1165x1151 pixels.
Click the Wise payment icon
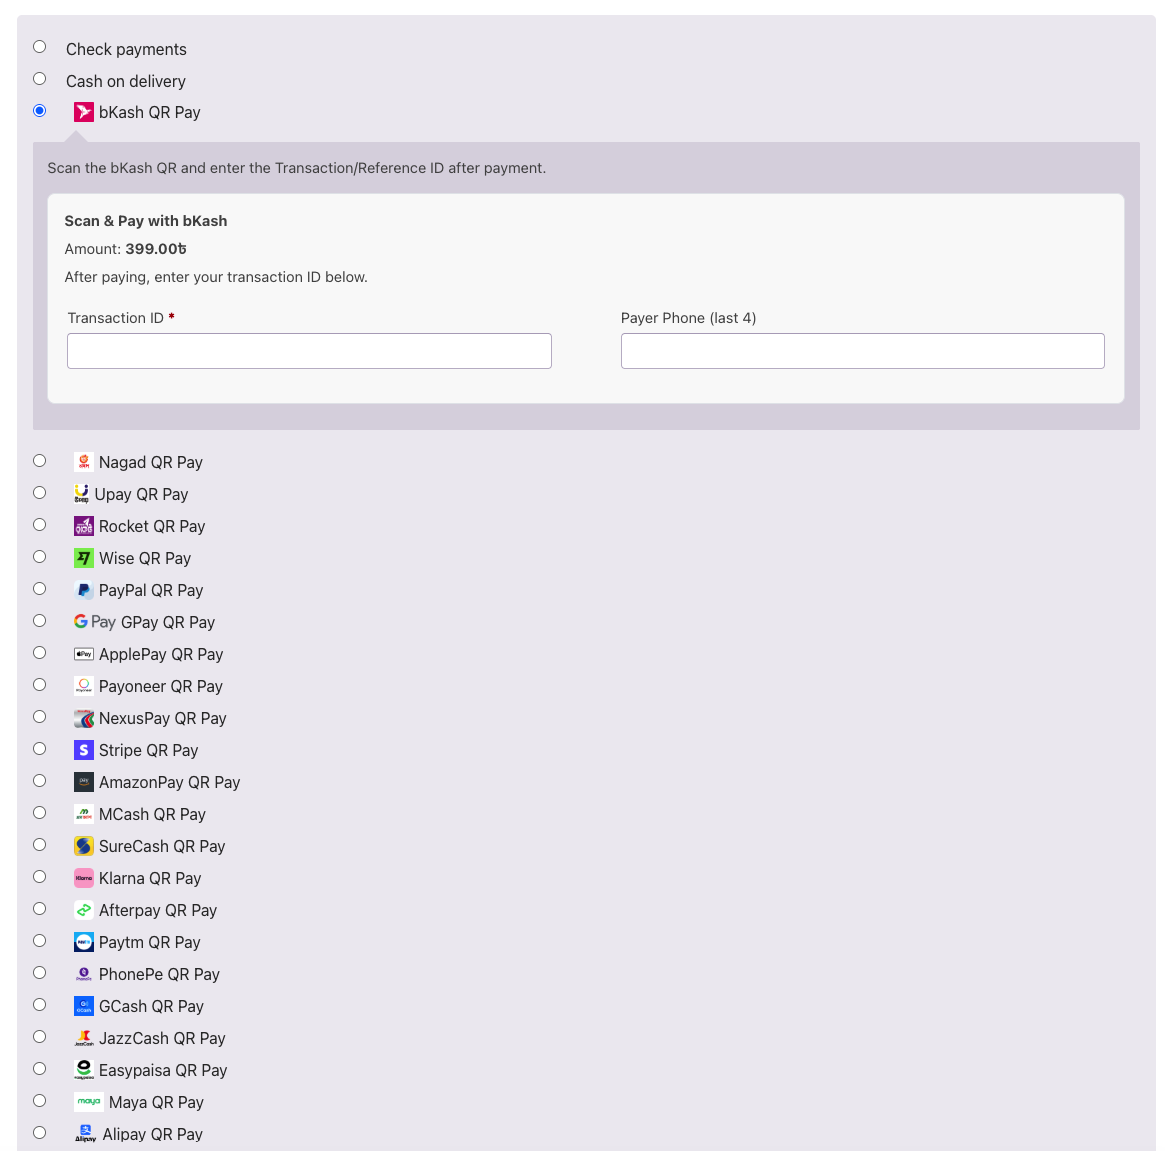(83, 557)
